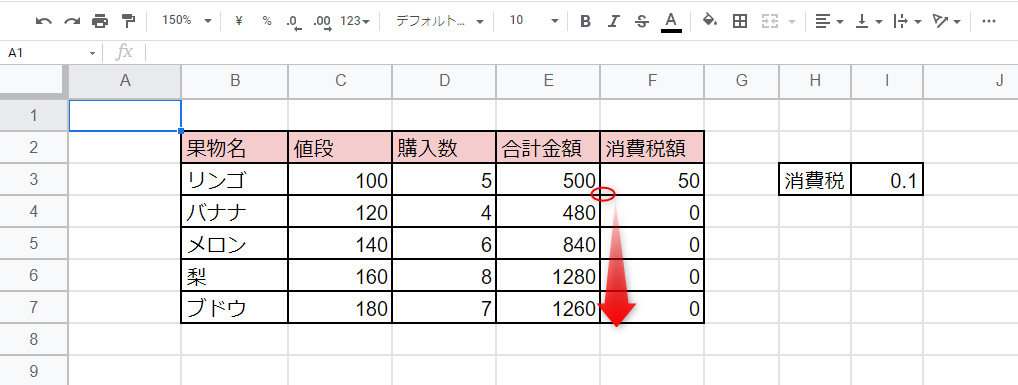This screenshot has width=1018, height=385.
Task: Open the font size 10 dropdown
Action: click(x=534, y=21)
